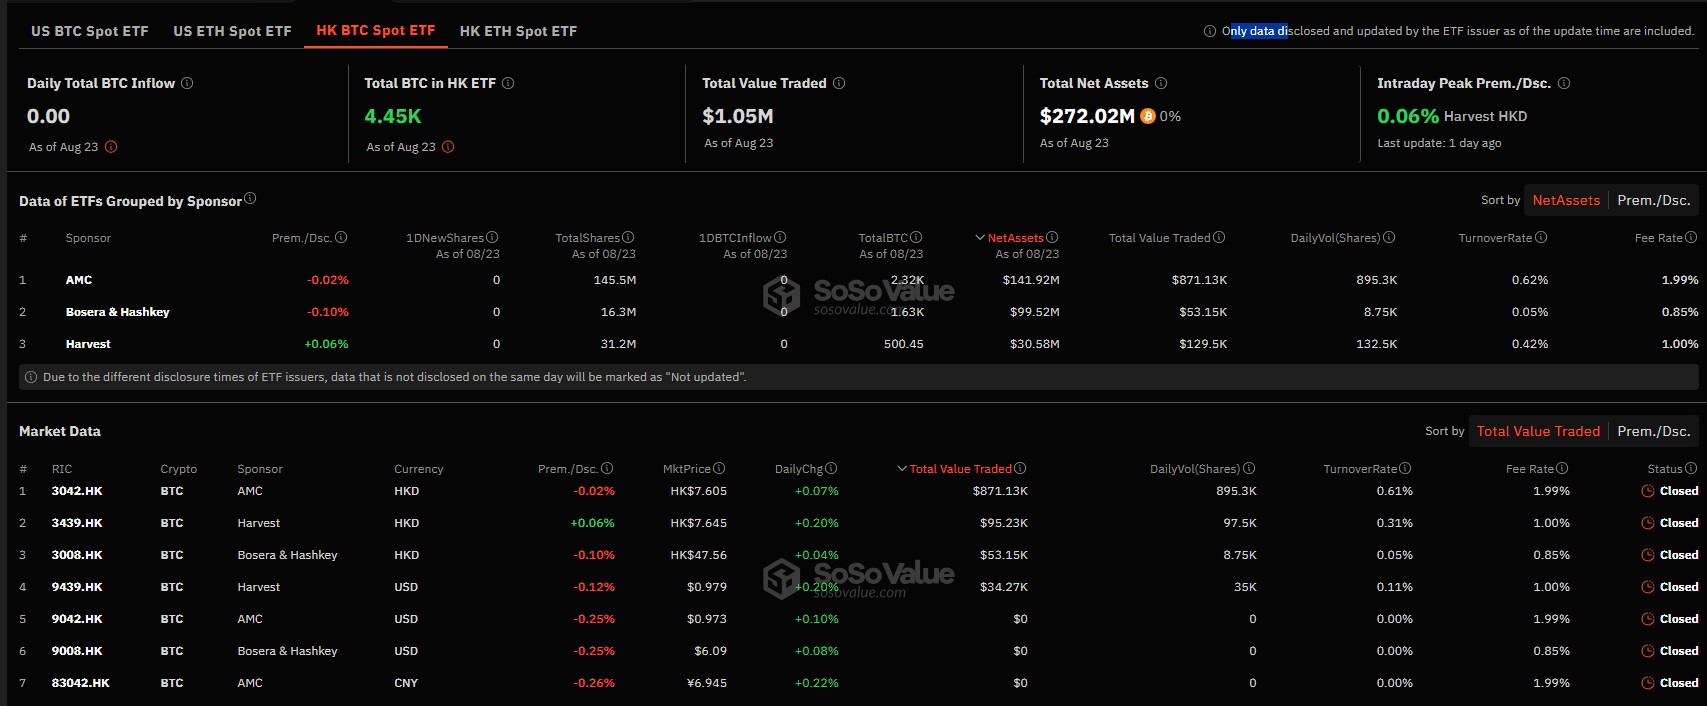The image size is (1707, 706).
Task: Click info icon beside Total Net Assets
Action: coord(1161,83)
